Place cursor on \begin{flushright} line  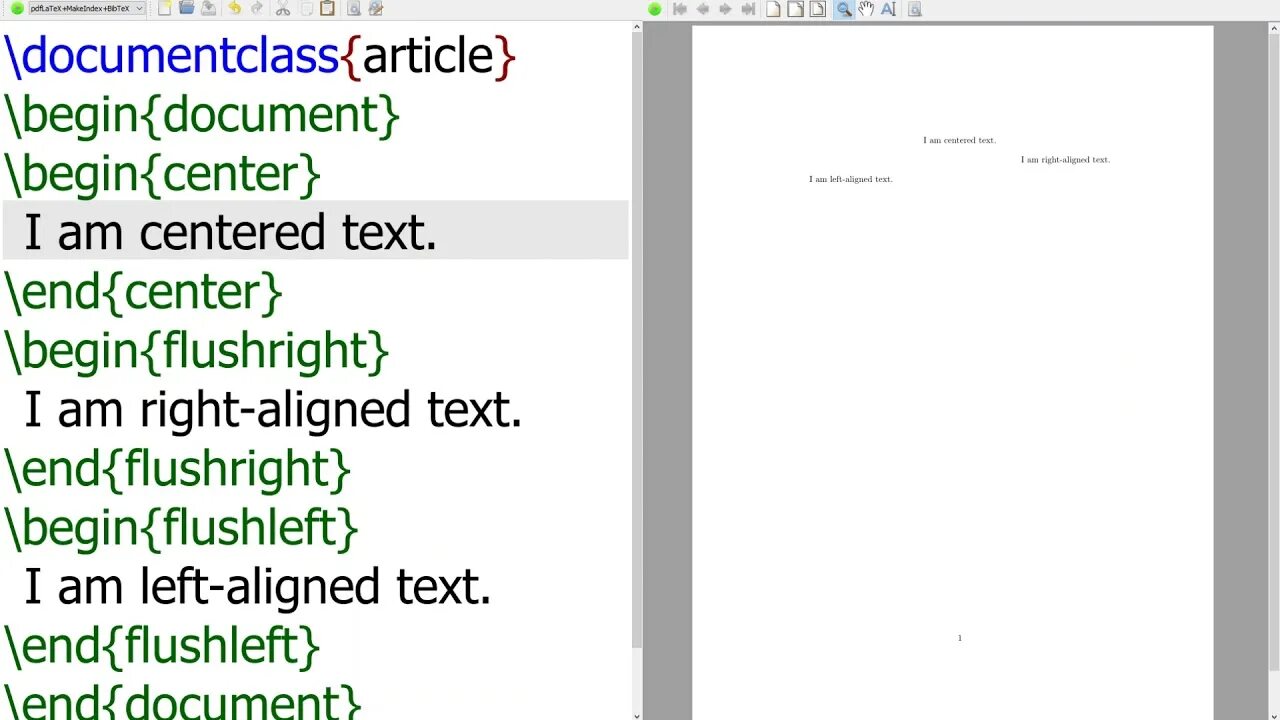(197, 351)
